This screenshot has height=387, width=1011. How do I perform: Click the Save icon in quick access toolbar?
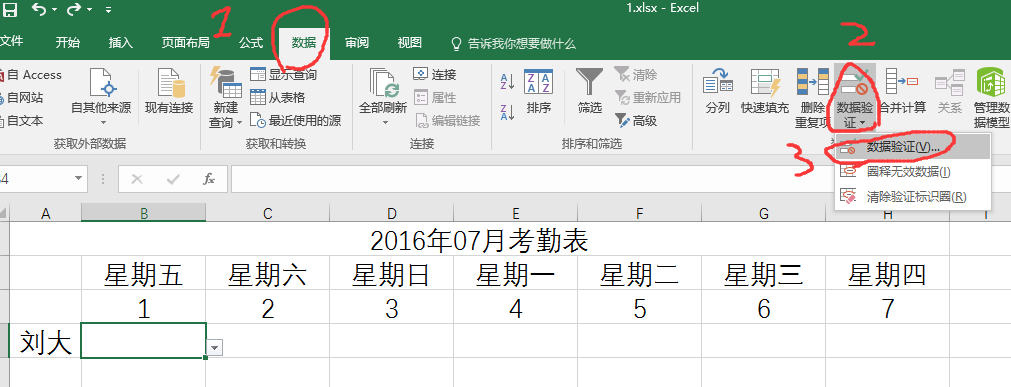pos(10,9)
